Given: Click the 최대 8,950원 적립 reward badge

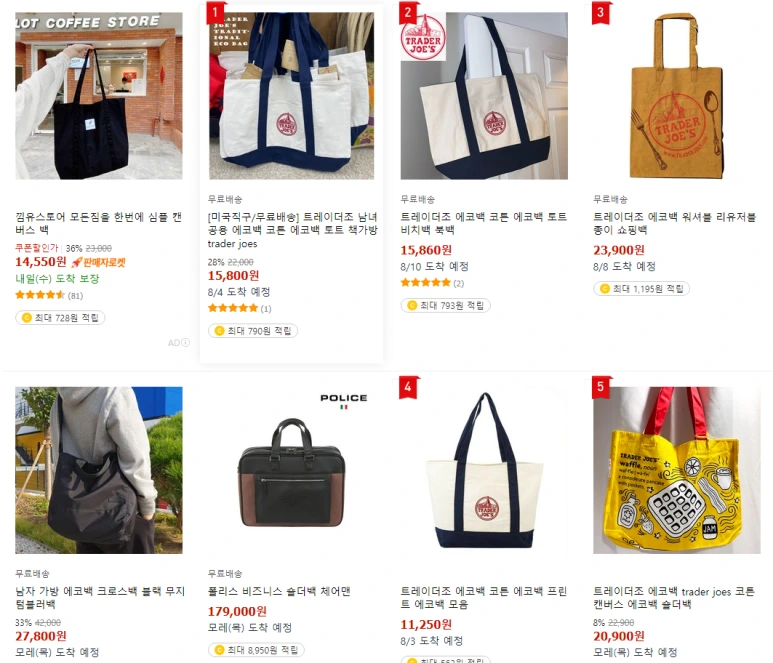Looking at the screenshot, I should tap(256, 650).
